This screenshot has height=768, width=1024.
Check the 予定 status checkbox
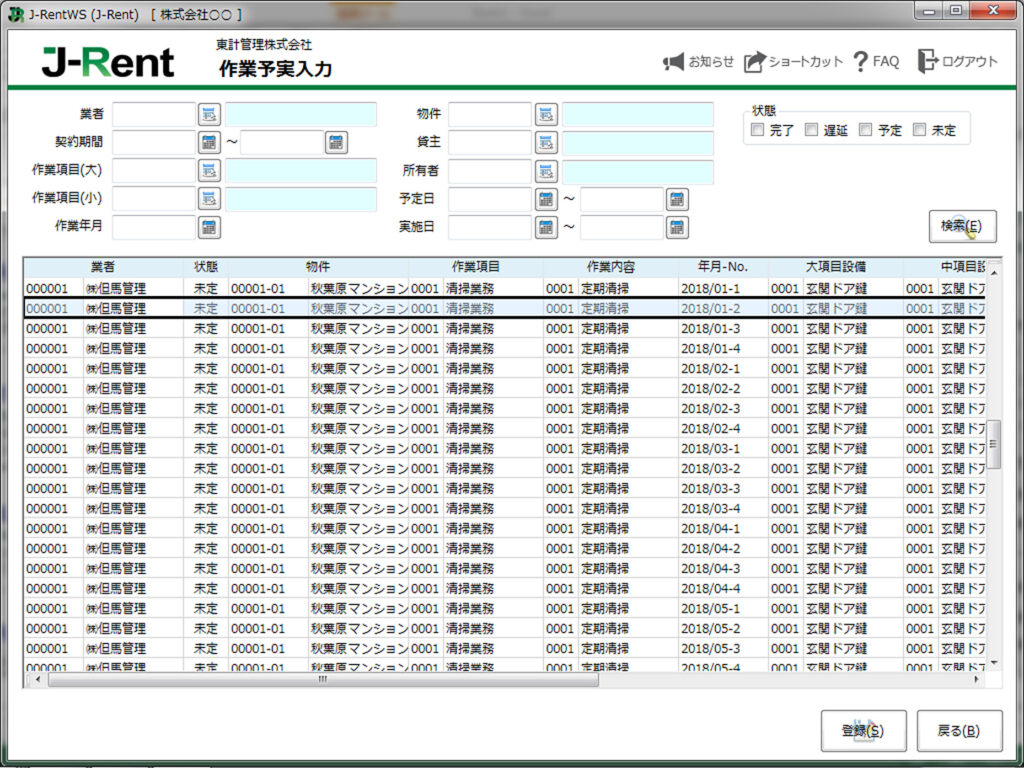coord(865,130)
